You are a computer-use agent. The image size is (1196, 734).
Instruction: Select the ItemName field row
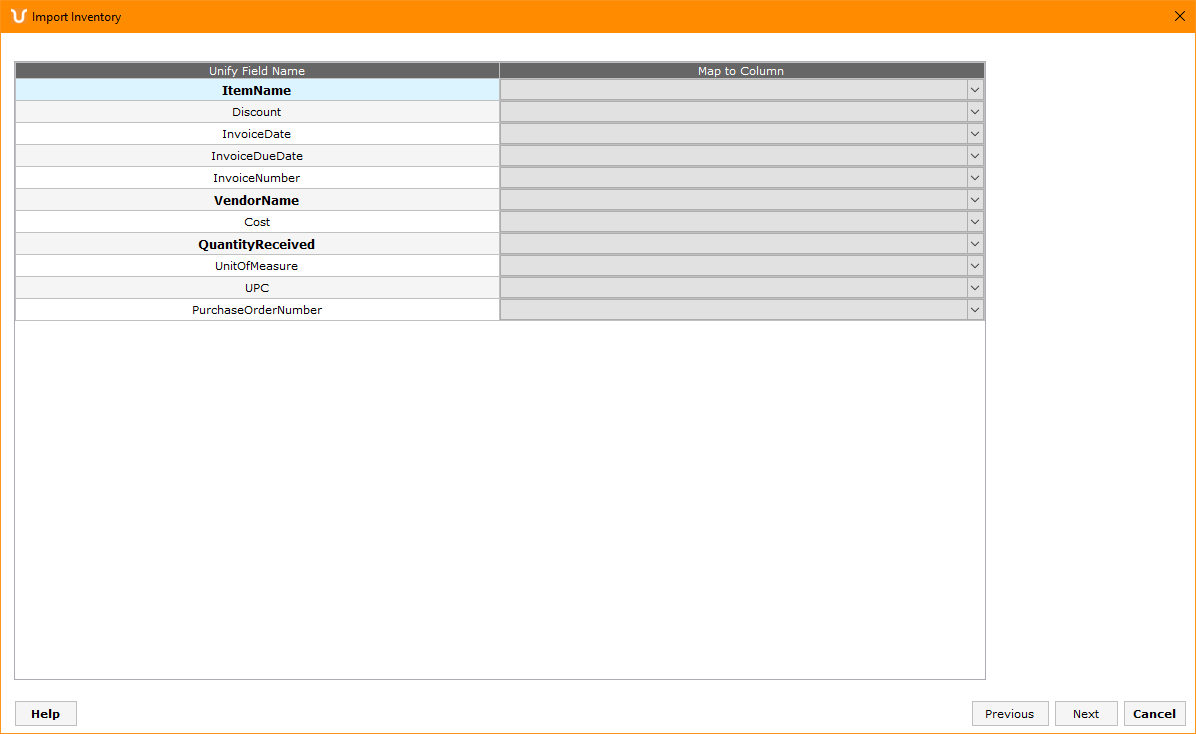coord(257,91)
